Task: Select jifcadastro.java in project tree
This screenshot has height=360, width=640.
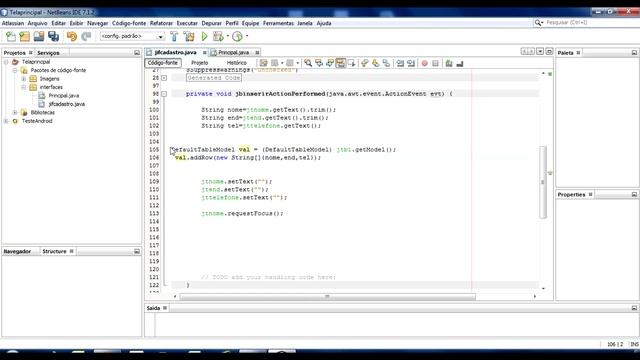Action: click(x=67, y=104)
